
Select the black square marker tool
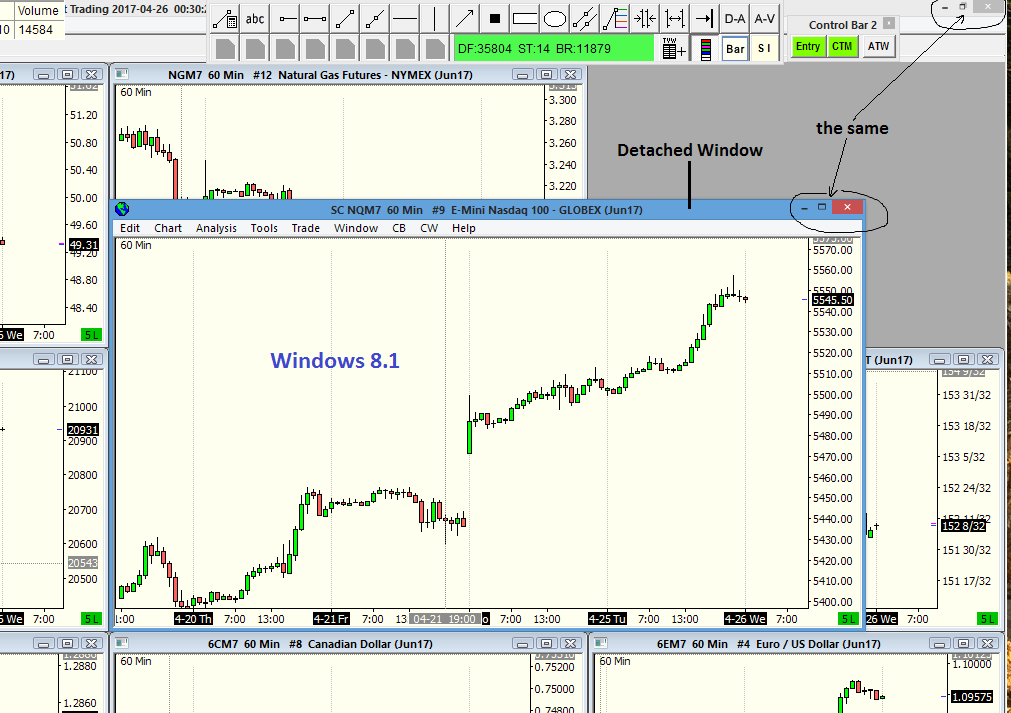(x=495, y=19)
